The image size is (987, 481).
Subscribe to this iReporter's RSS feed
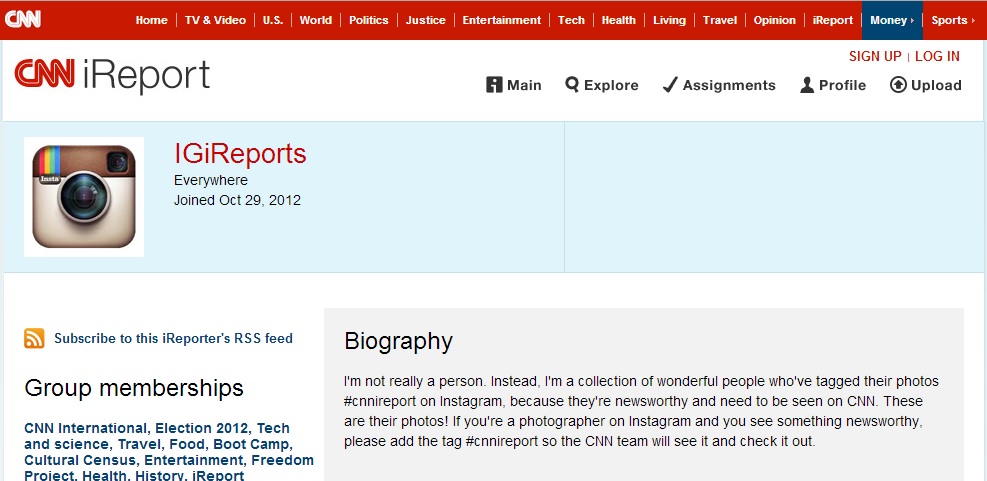point(173,338)
